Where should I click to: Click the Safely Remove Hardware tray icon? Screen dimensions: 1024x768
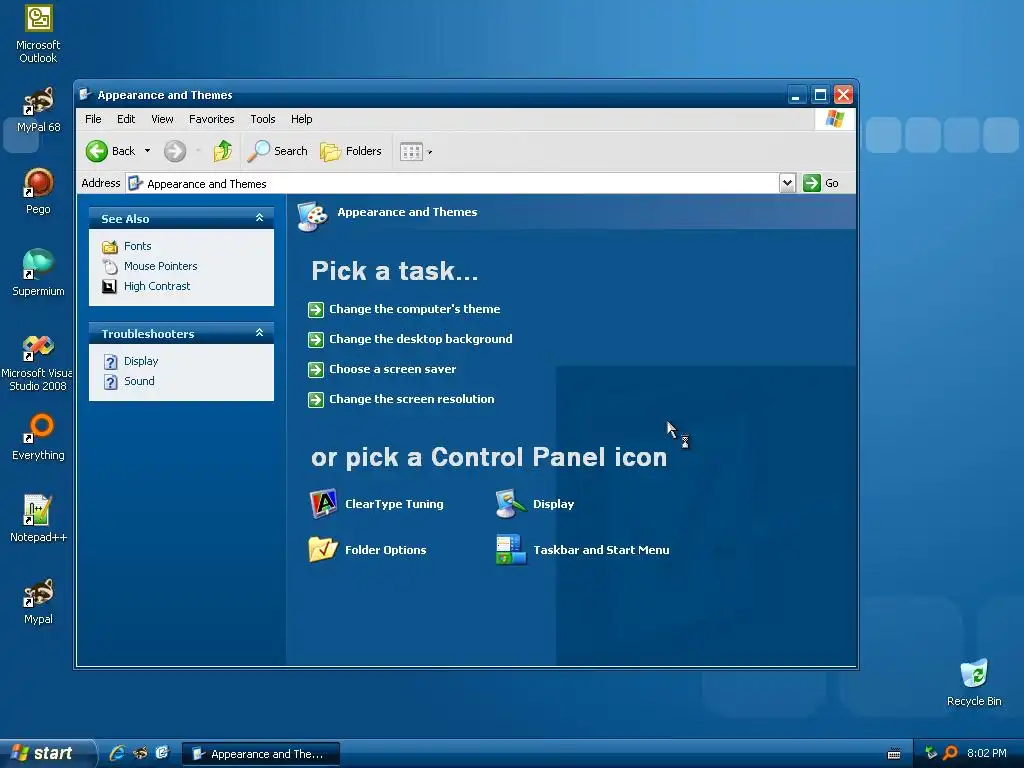coord(931,753)
